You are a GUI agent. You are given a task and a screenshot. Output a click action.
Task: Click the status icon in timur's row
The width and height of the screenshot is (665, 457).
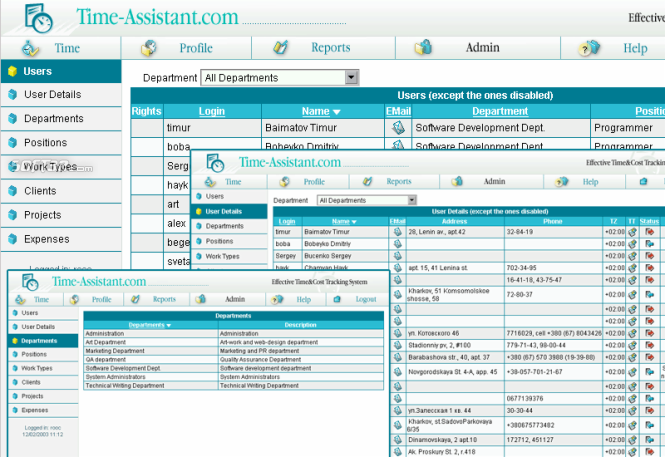[x=649, y=232]
